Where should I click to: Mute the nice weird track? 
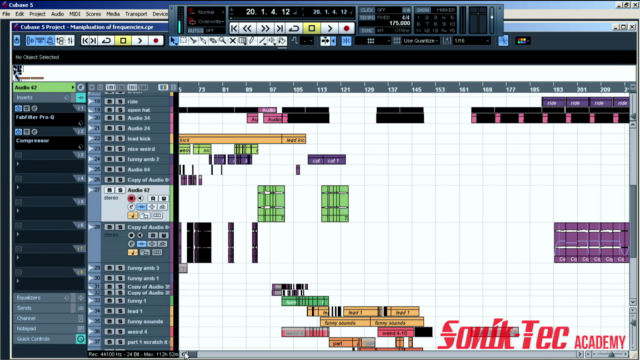point(109,149)
